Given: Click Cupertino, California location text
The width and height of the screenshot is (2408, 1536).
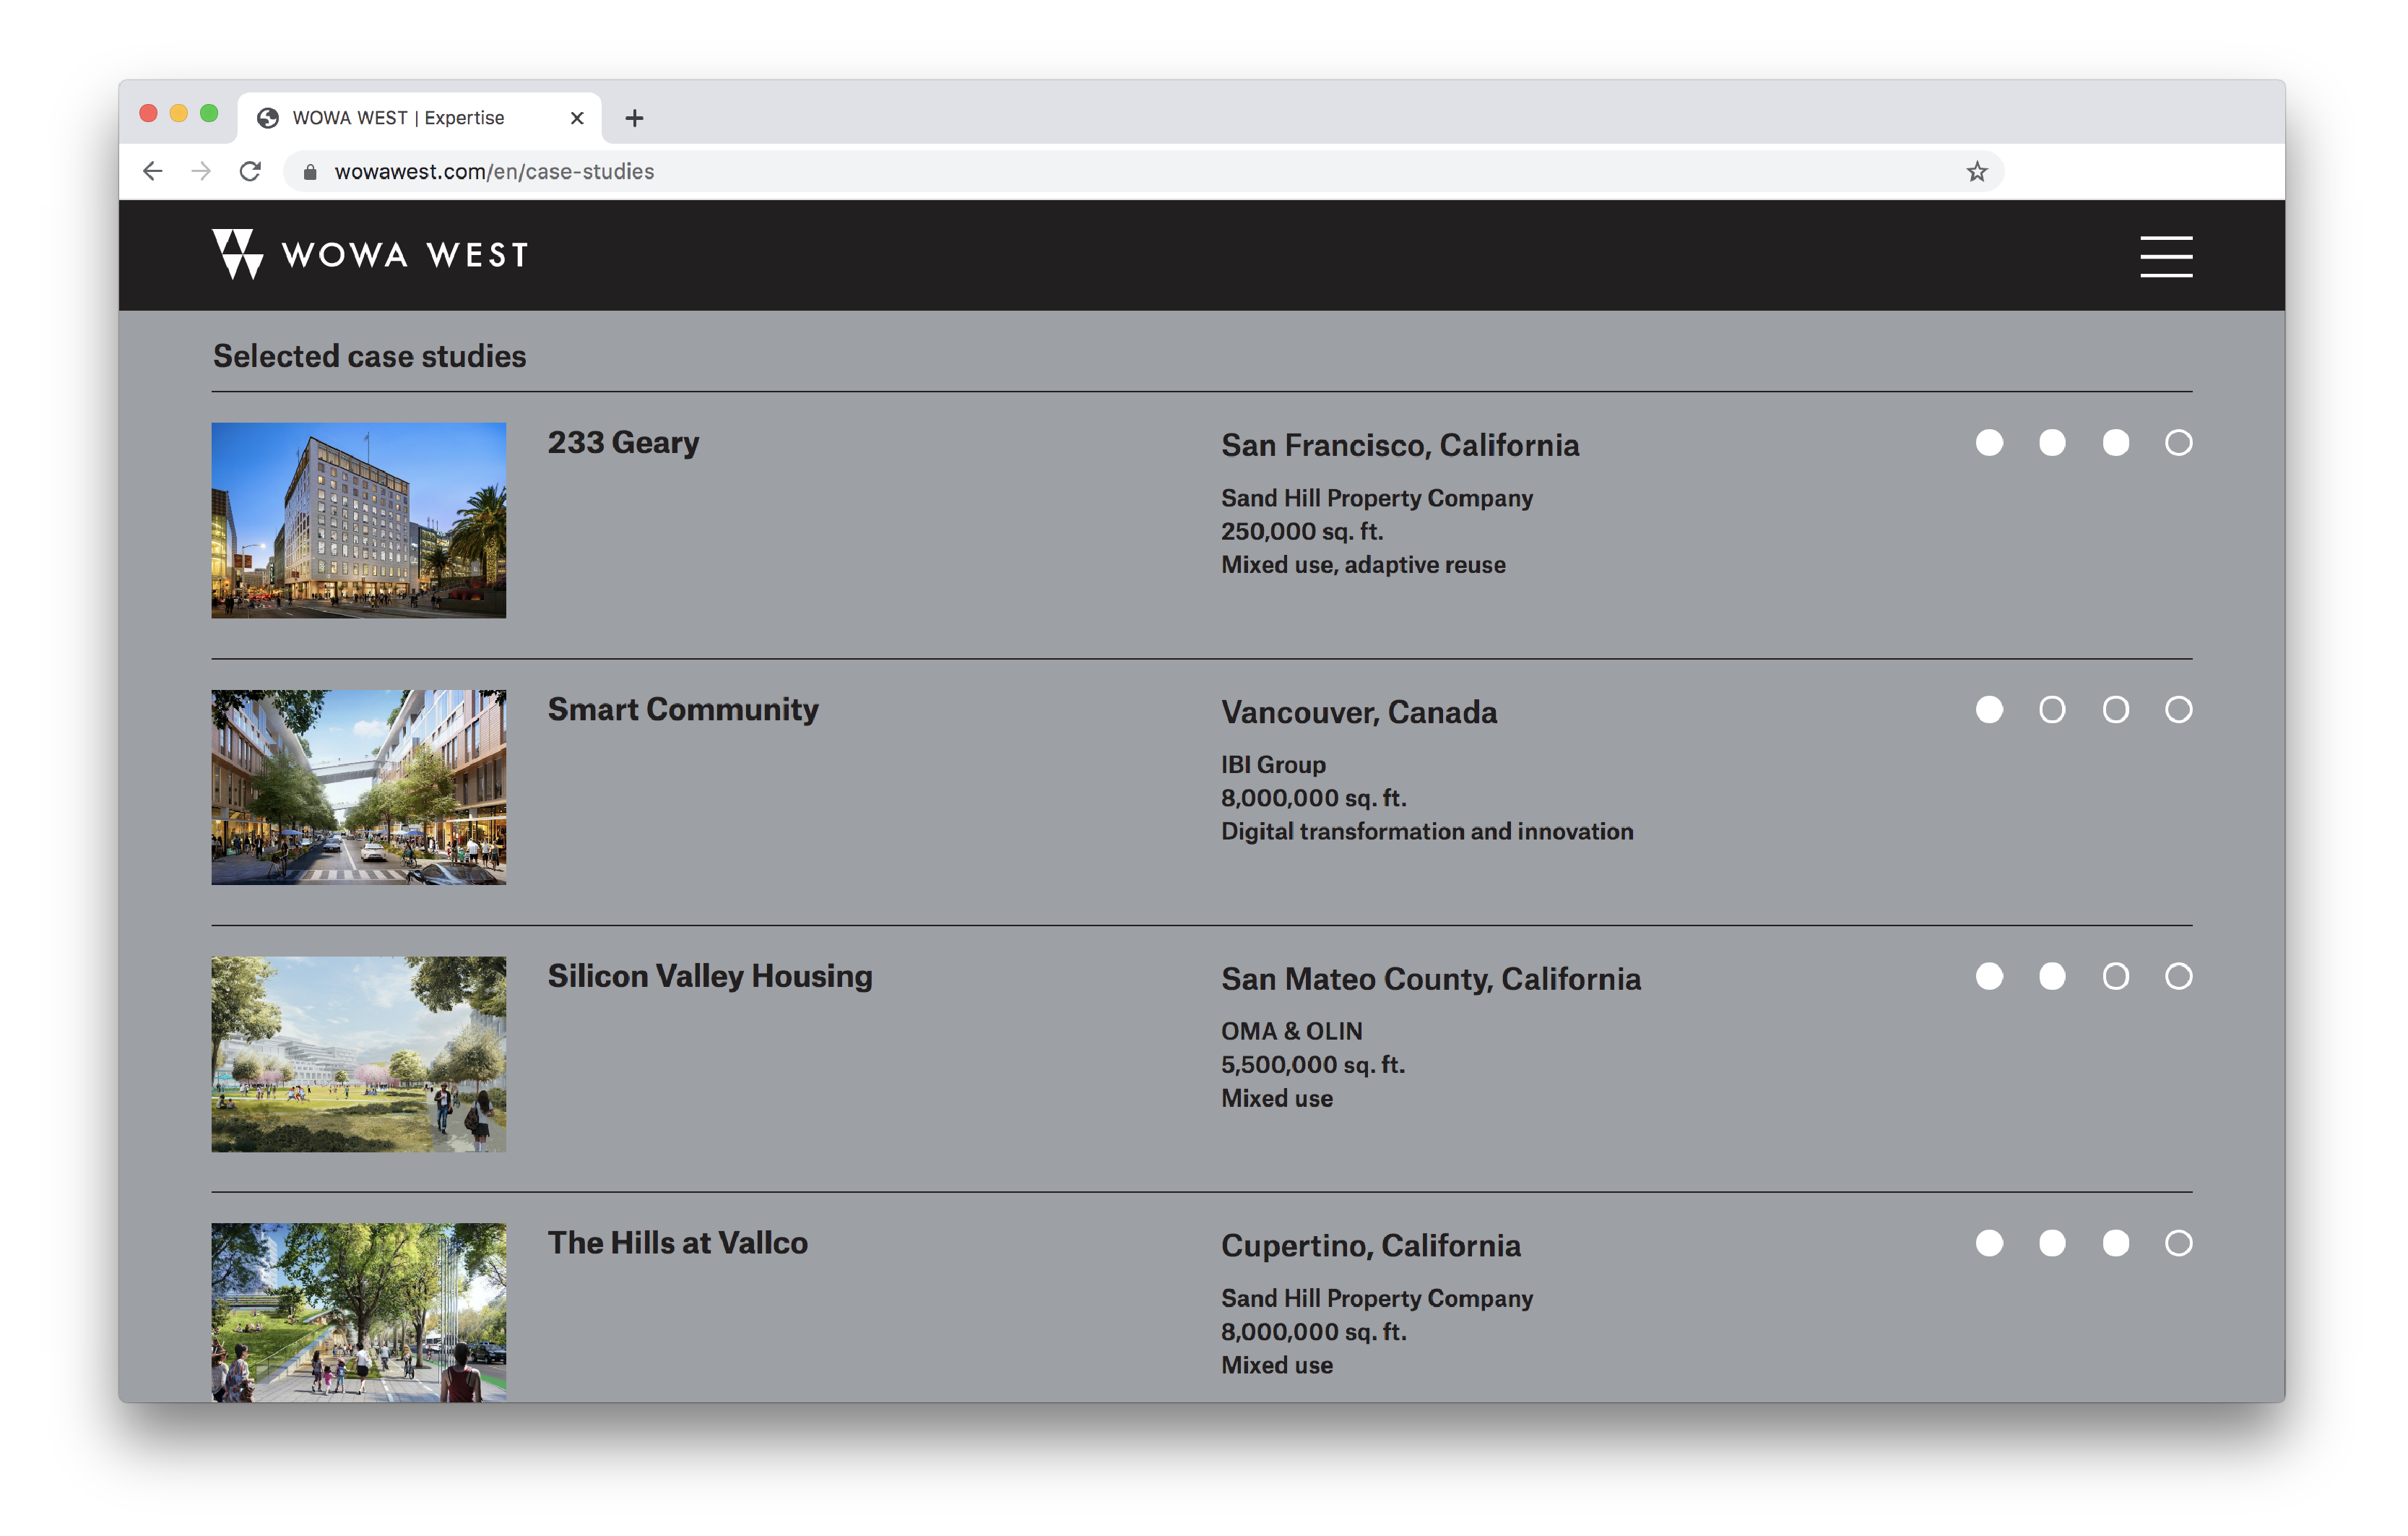Looking at the screenshot, I should coord(1371,1246).
